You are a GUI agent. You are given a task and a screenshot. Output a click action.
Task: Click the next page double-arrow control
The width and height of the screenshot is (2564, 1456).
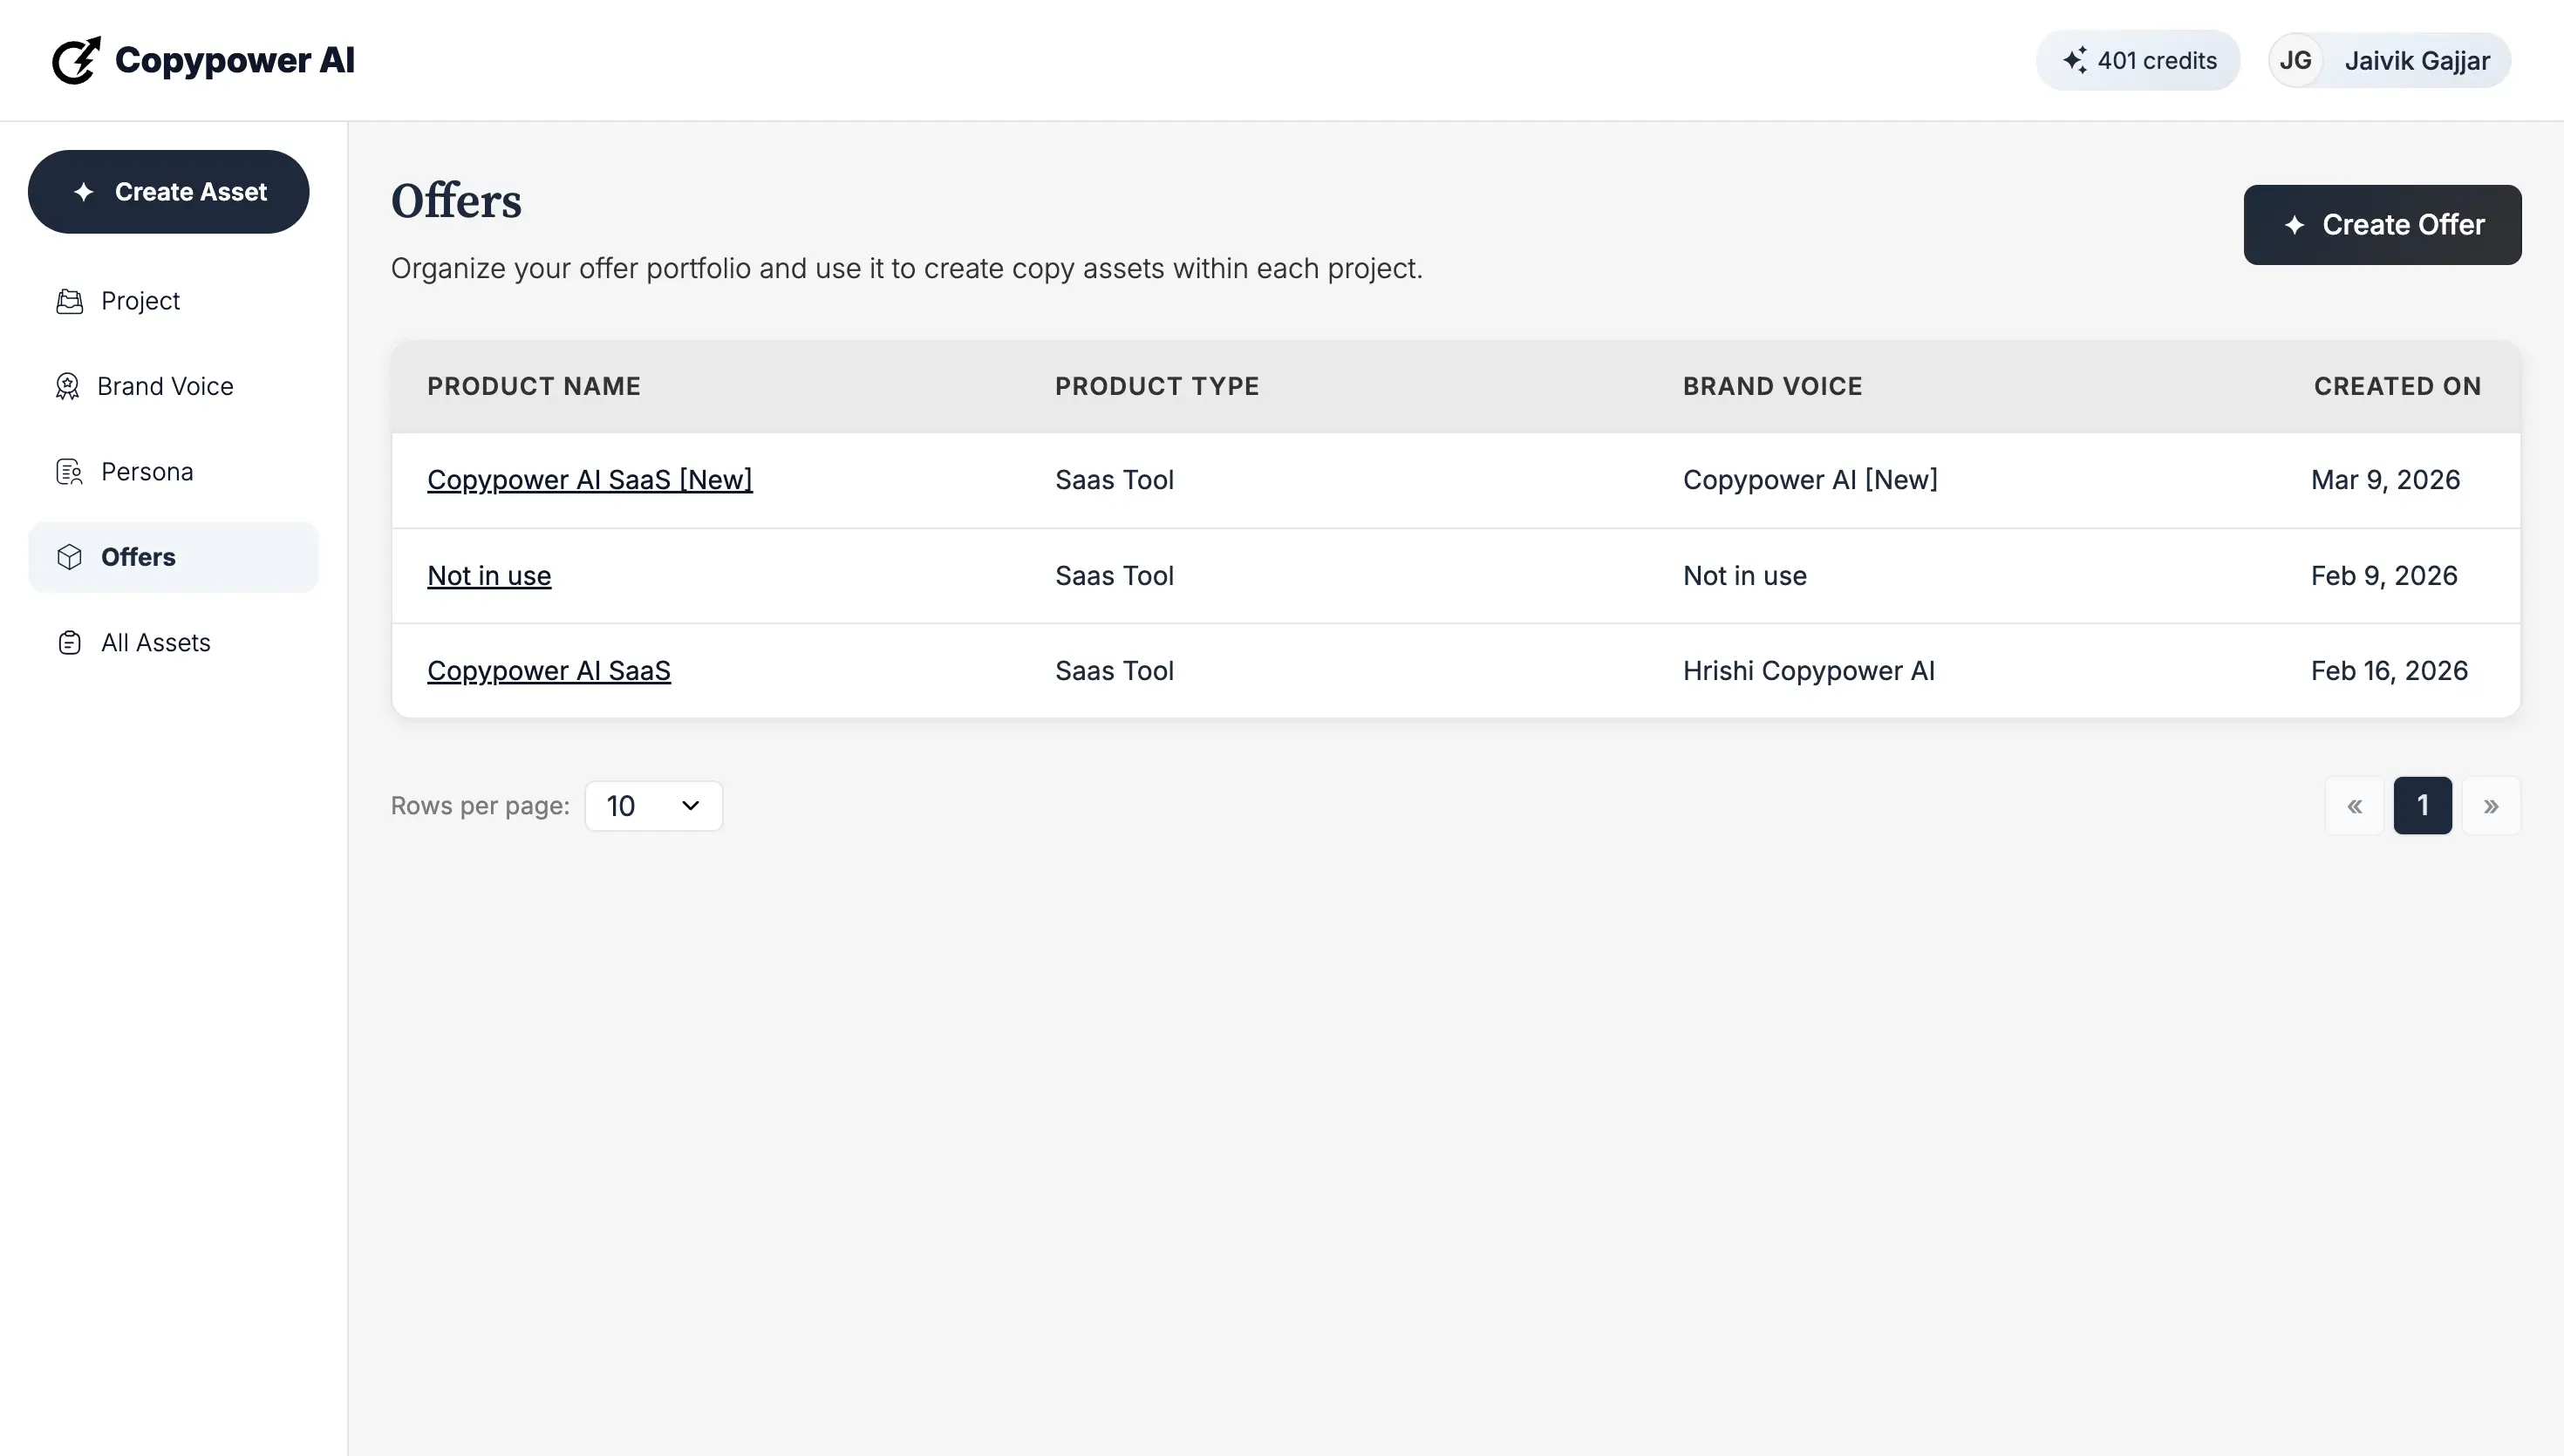[2491, 805]
